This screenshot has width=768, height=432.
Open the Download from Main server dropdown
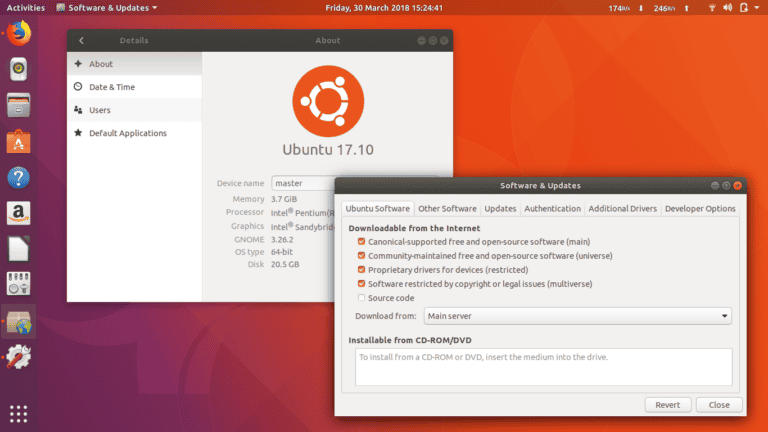pyautogui.click(x=577, y=316)
